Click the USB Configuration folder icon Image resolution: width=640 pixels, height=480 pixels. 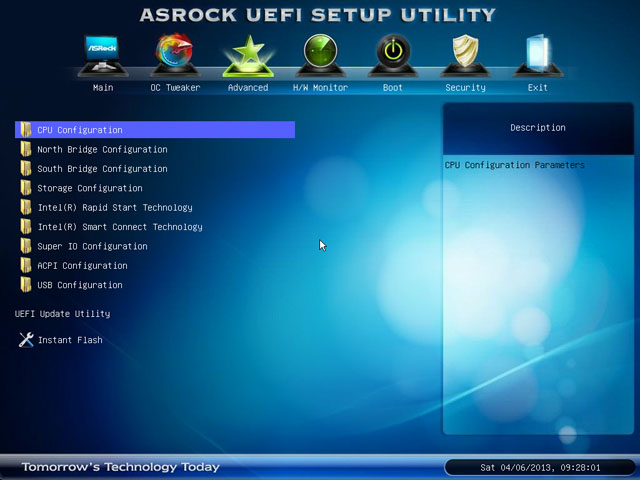click(26, 284)
